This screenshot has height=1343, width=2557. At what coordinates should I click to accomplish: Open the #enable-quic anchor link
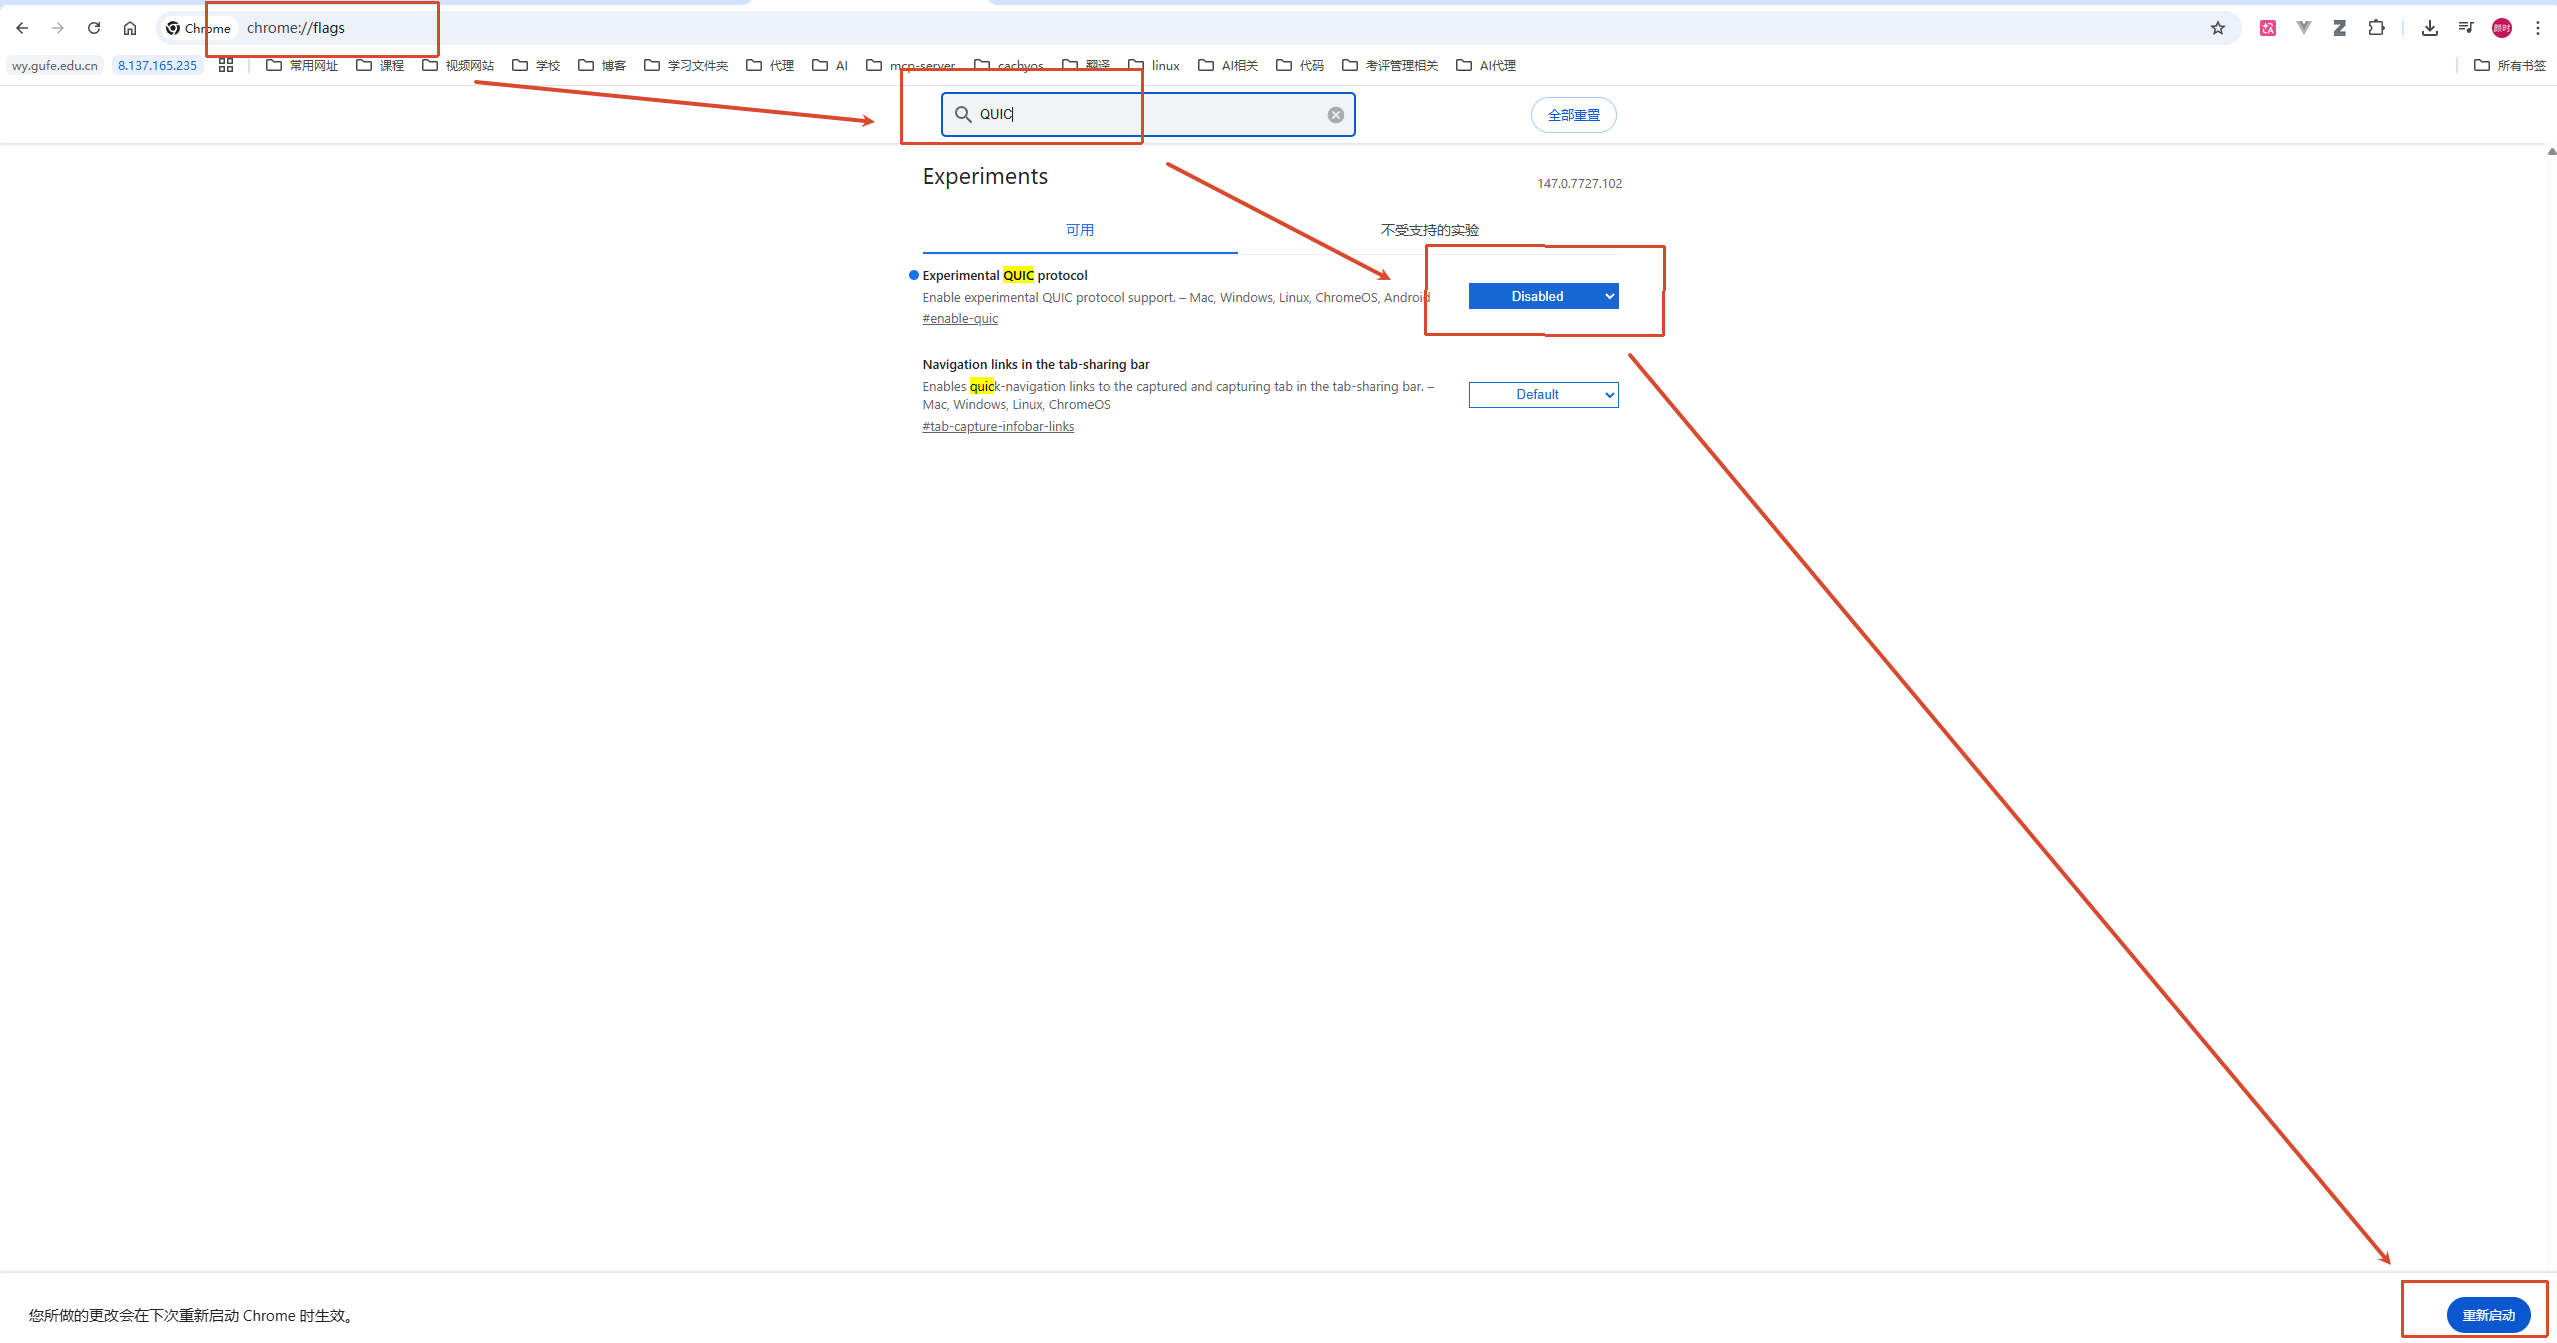pyautogui.click(x=960, y=319)
